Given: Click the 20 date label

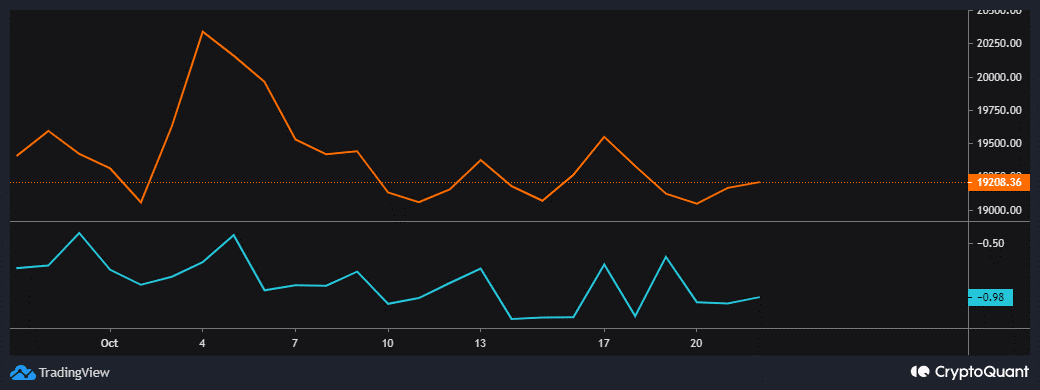Looking at the screenshot, I should coord(696,343).
